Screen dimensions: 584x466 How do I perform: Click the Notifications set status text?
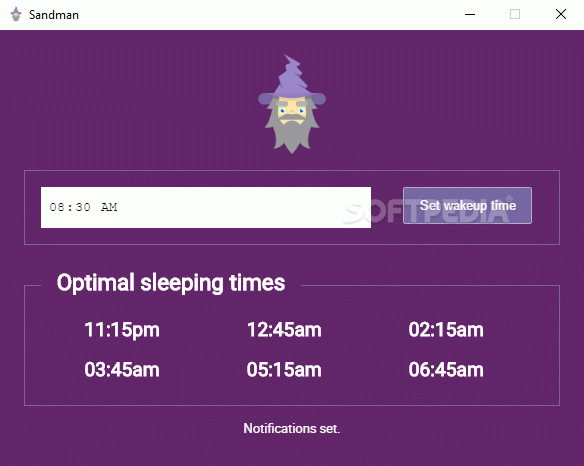[292, 428]
